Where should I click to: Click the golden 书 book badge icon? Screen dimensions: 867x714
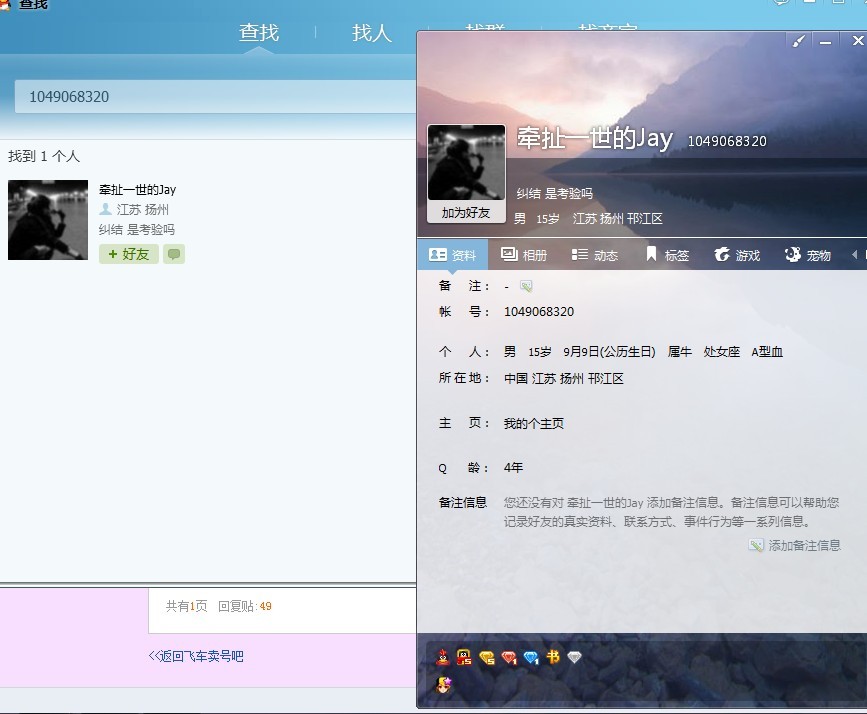553,656
